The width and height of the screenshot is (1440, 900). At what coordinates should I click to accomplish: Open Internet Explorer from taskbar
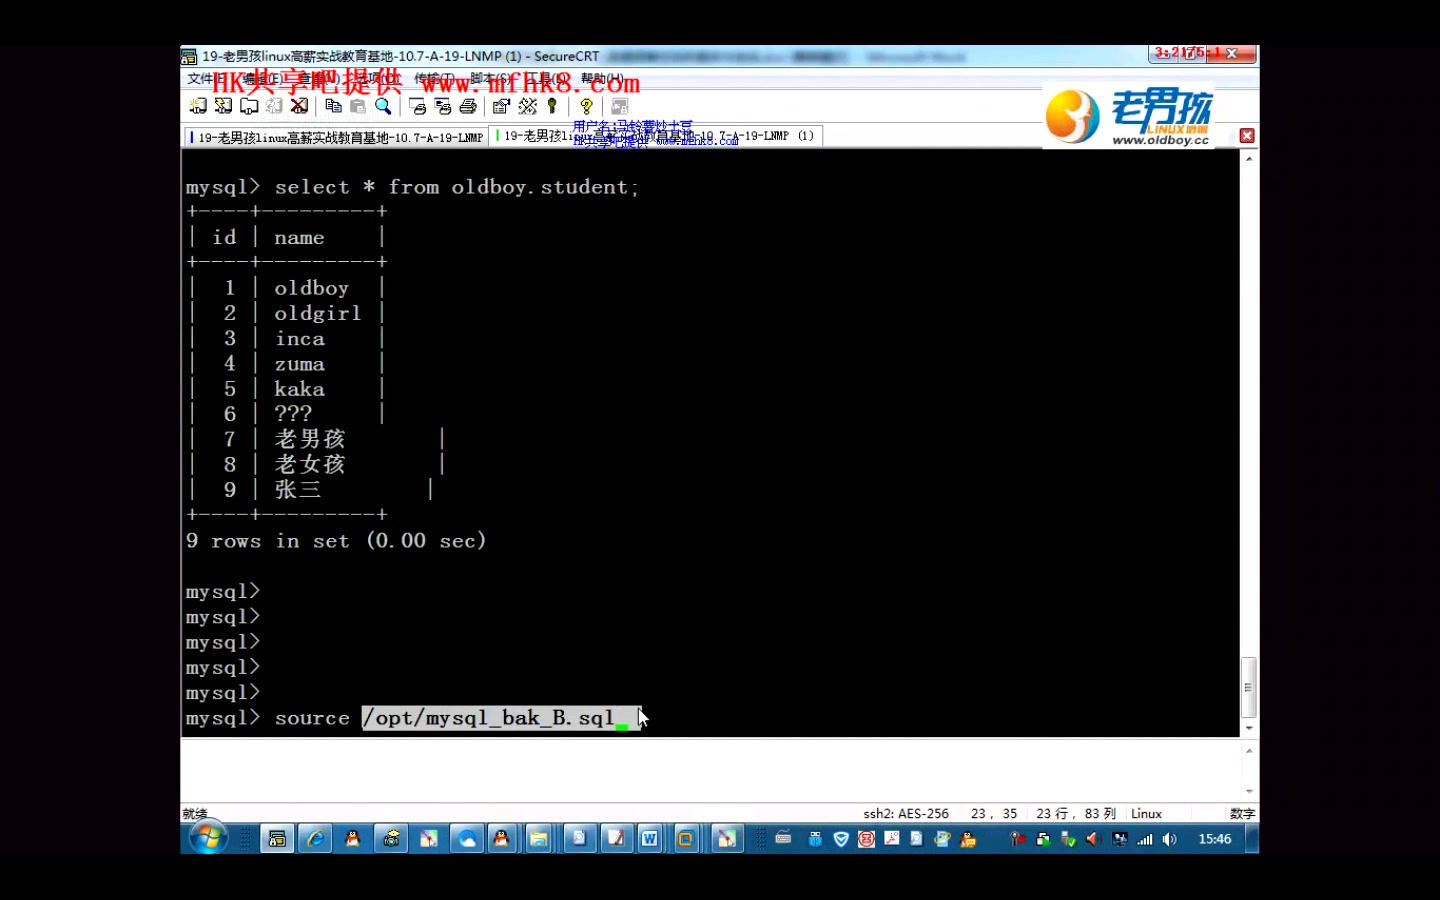click(315, 839)
